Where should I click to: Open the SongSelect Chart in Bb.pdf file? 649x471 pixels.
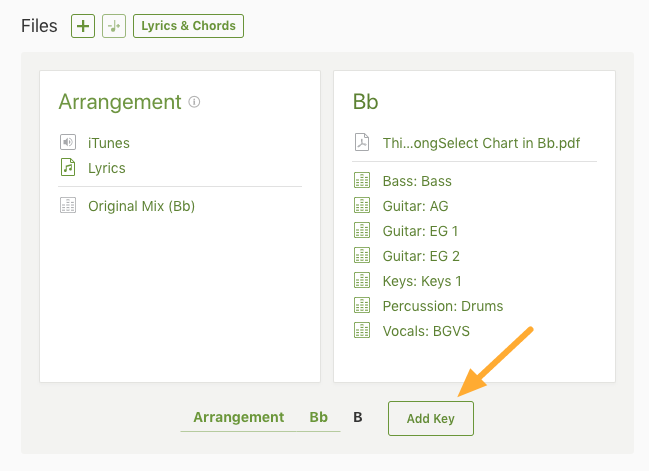click(x=481, y=143)
